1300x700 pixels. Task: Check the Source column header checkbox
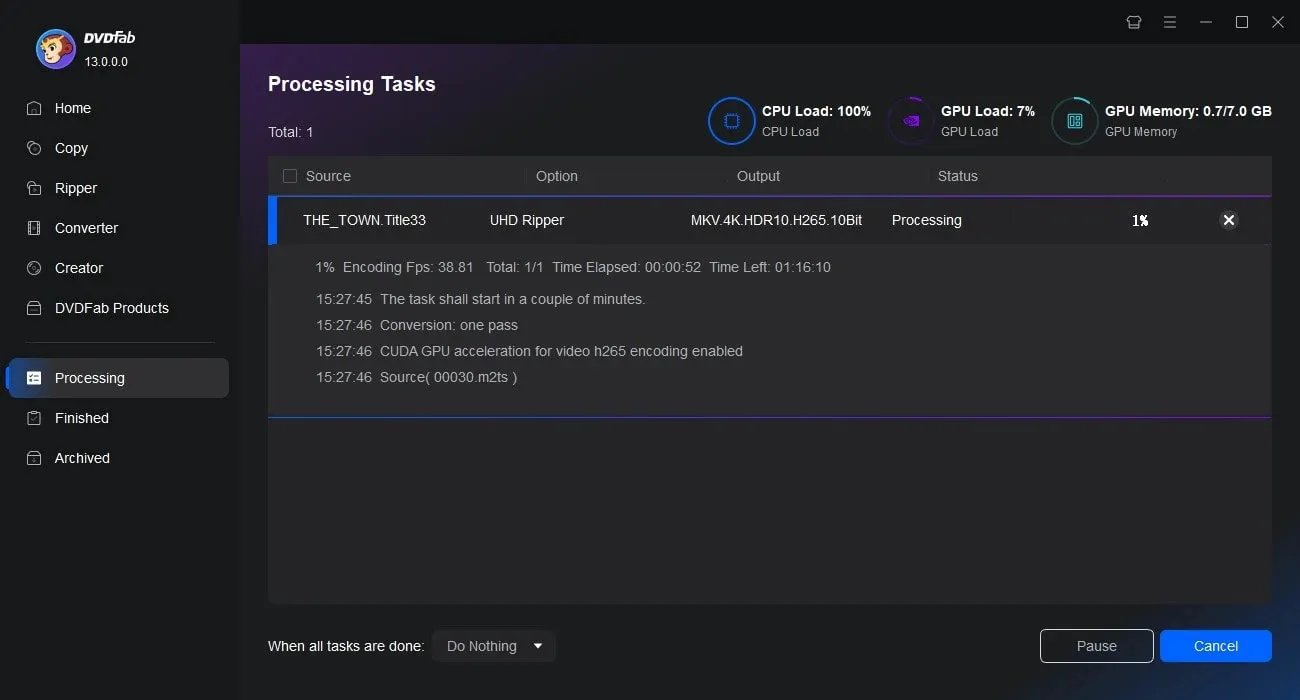pyautogui.click(x=289, y=175)
